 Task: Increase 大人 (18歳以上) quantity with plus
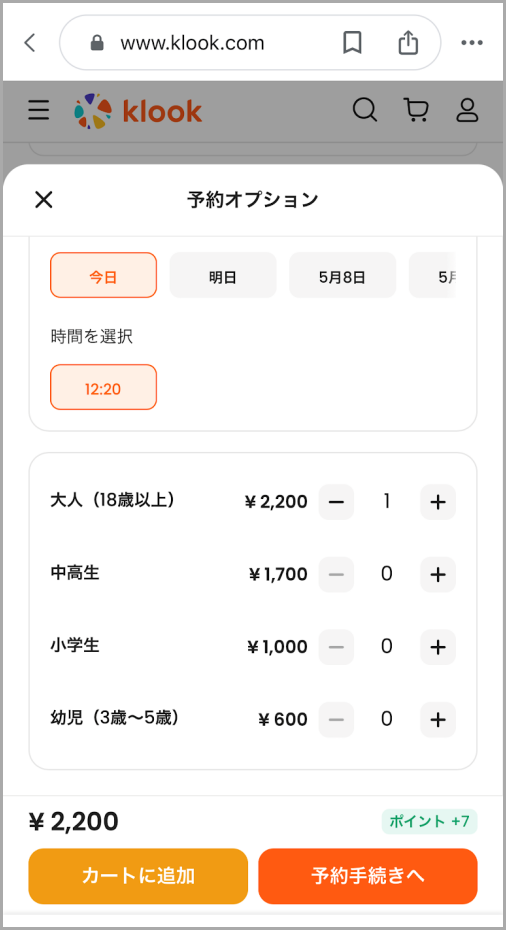pos(438,502)
